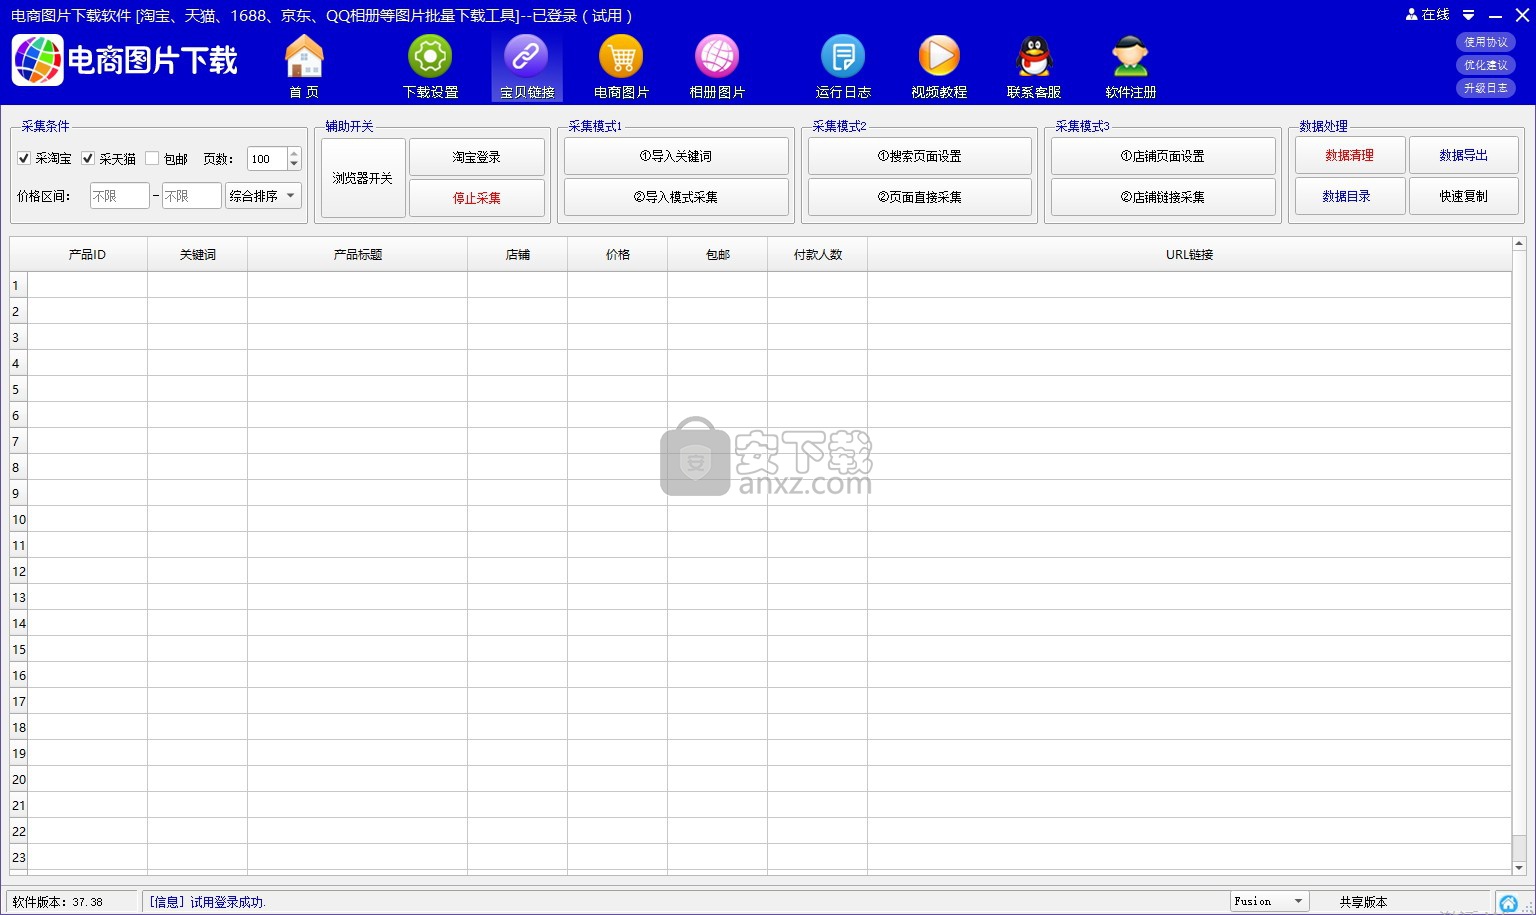Open the 综合排序 sort dropdown

[263, 196]
